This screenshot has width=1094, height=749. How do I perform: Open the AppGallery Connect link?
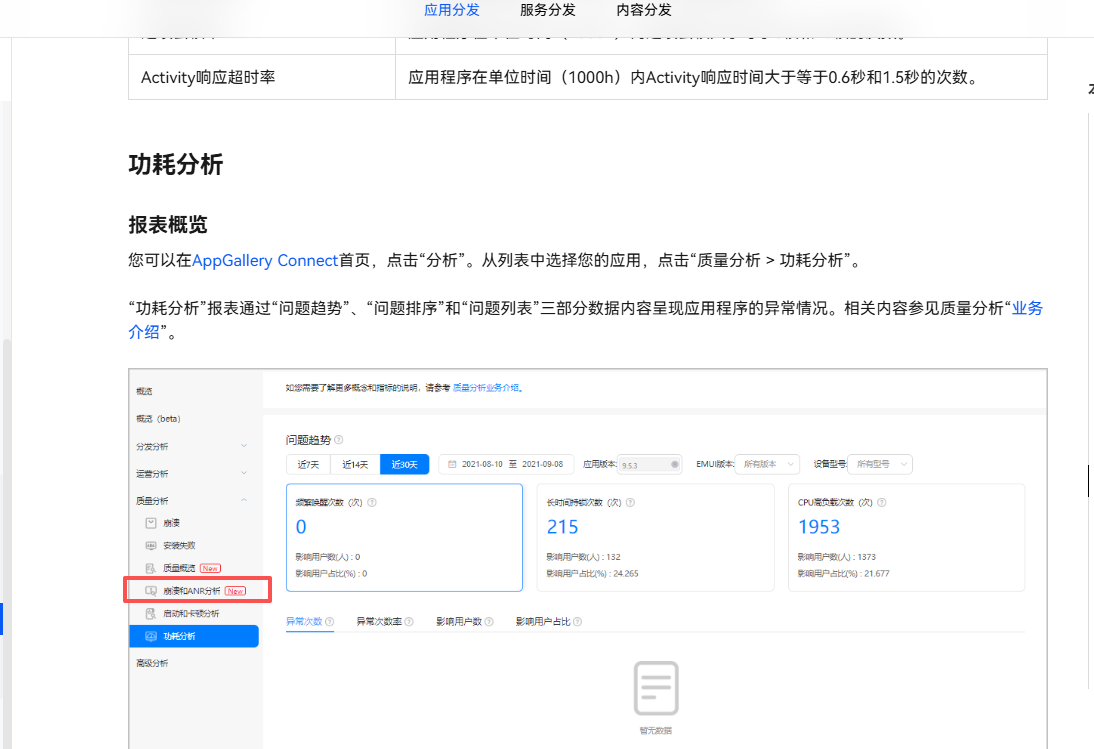point(265,261)
